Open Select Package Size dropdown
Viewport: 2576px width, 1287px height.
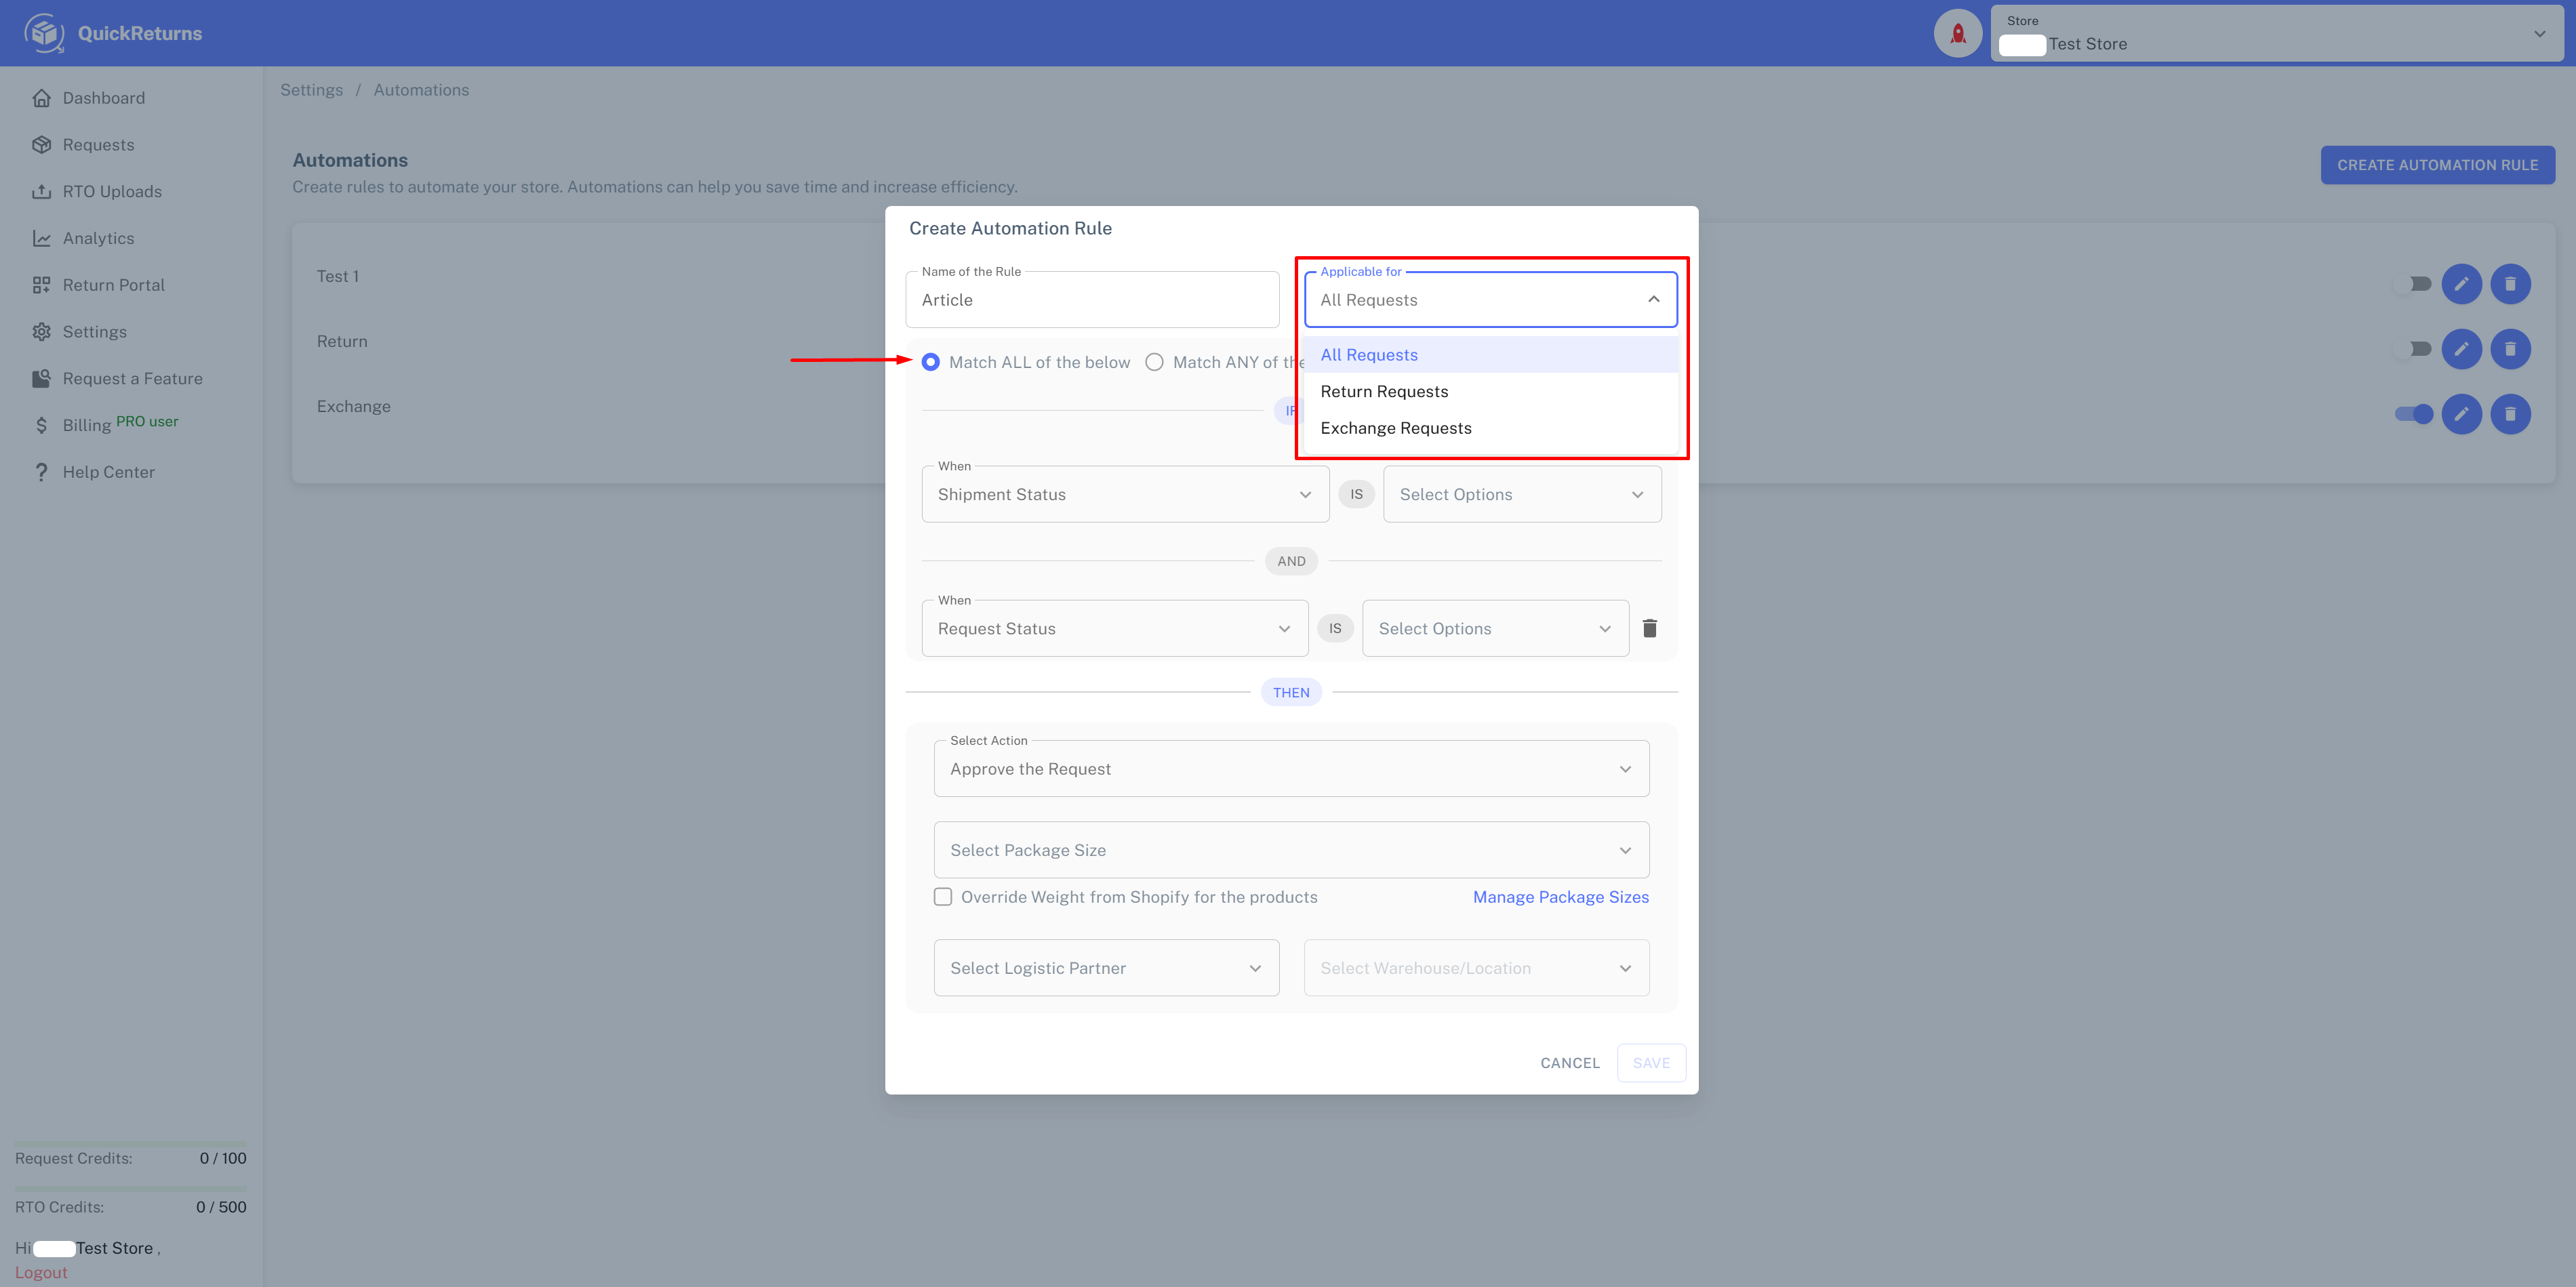click(x=1291, y=850)
